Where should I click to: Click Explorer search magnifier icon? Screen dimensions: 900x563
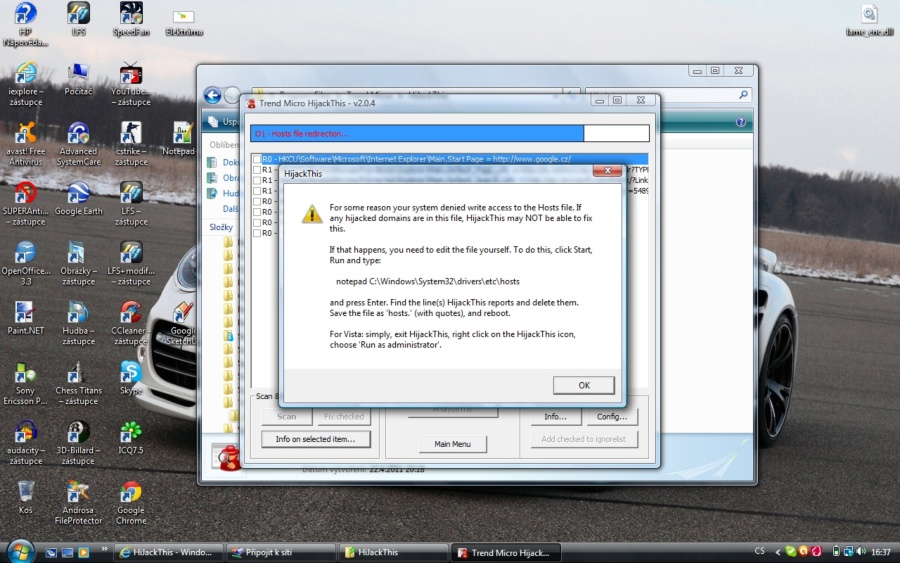point(743,94)
